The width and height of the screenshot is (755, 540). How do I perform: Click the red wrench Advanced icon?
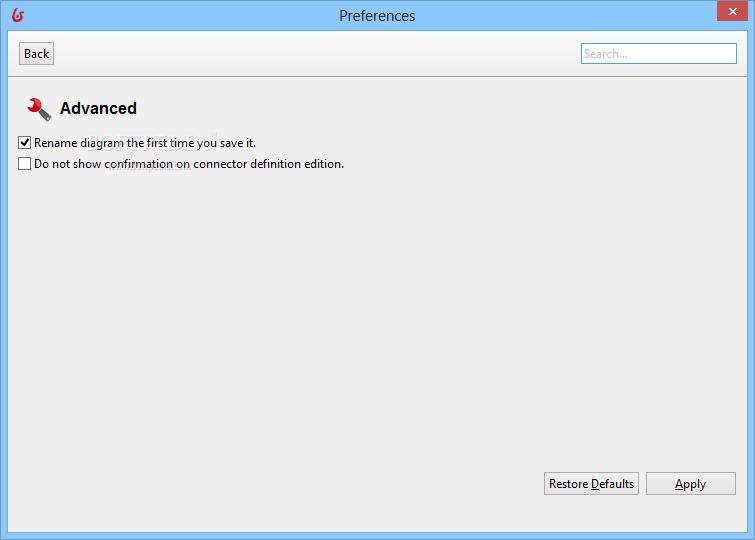pos(39,109)
